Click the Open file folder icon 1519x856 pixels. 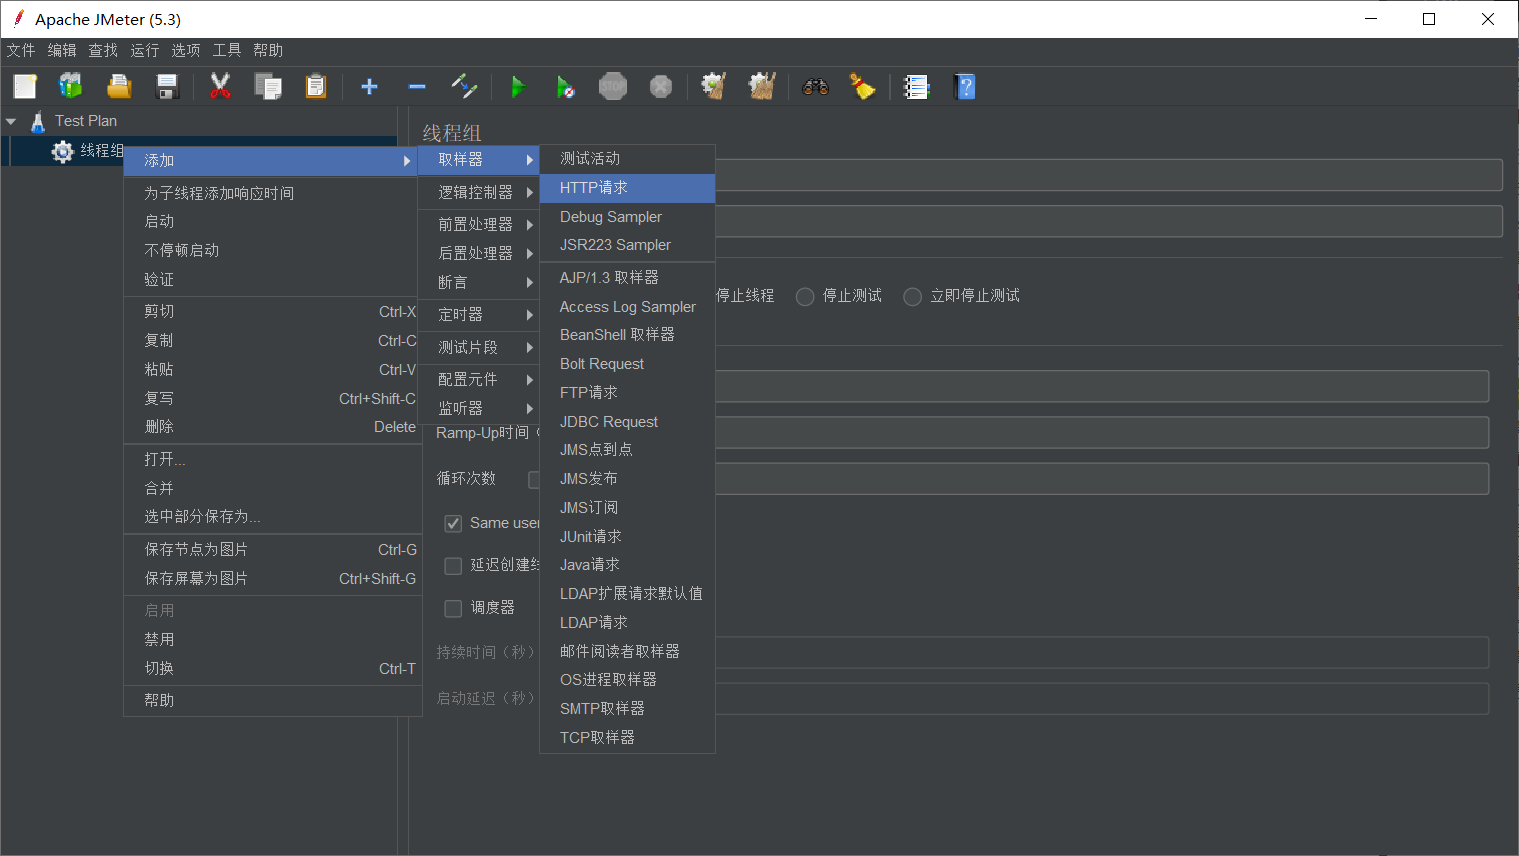click(x=119, y=87)
